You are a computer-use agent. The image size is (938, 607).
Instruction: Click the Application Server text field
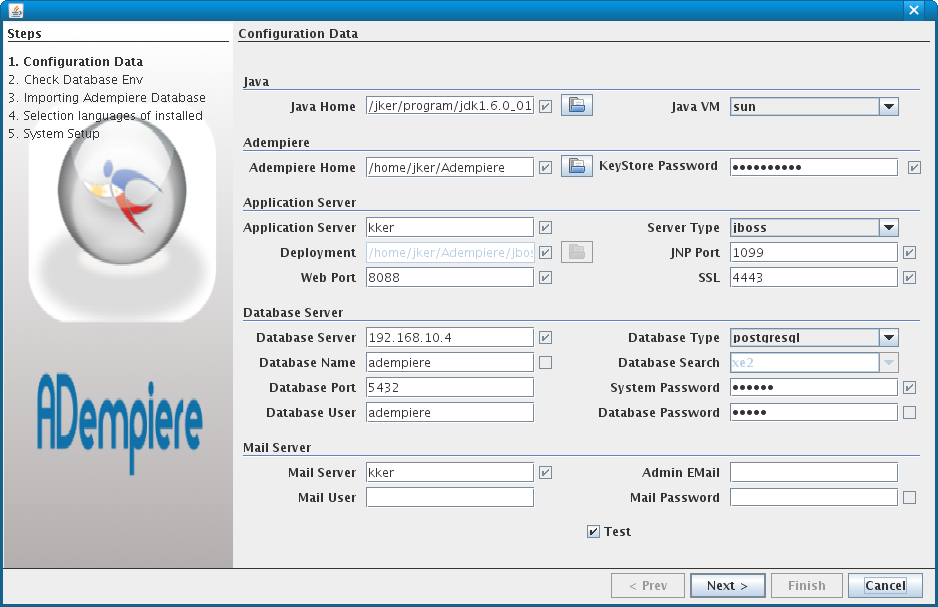tap(450, 227)
